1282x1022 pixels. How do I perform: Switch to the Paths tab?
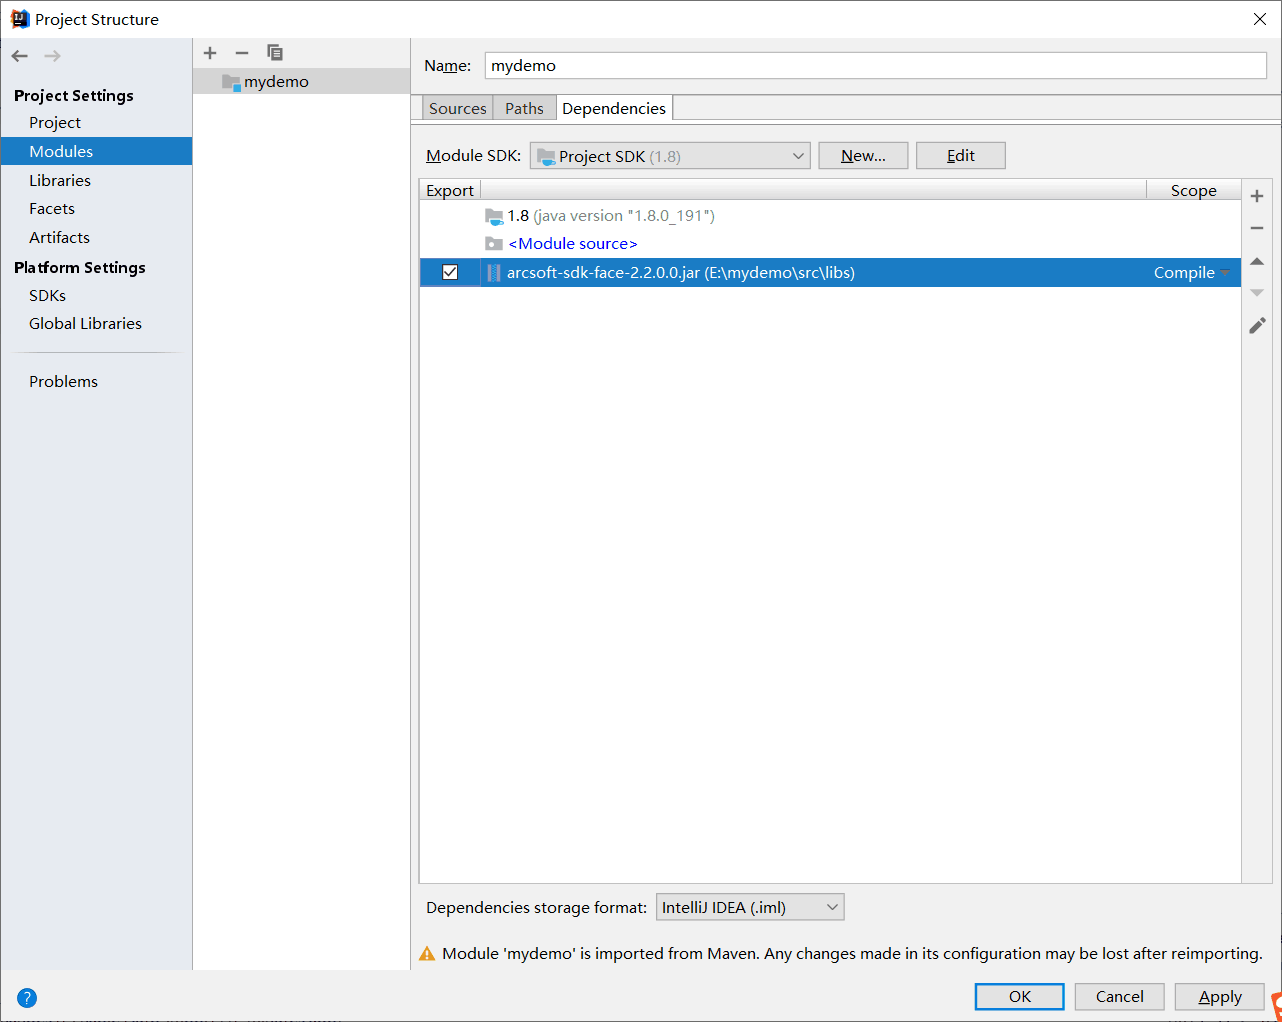click(x=523, y=107)
